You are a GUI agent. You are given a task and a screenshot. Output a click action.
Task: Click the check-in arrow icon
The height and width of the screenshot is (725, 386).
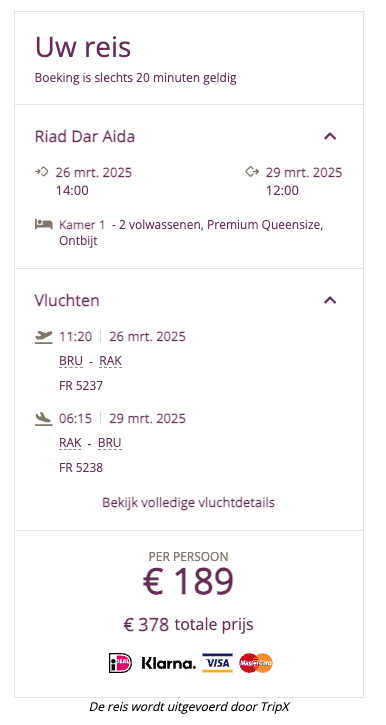tap(42, 172)
